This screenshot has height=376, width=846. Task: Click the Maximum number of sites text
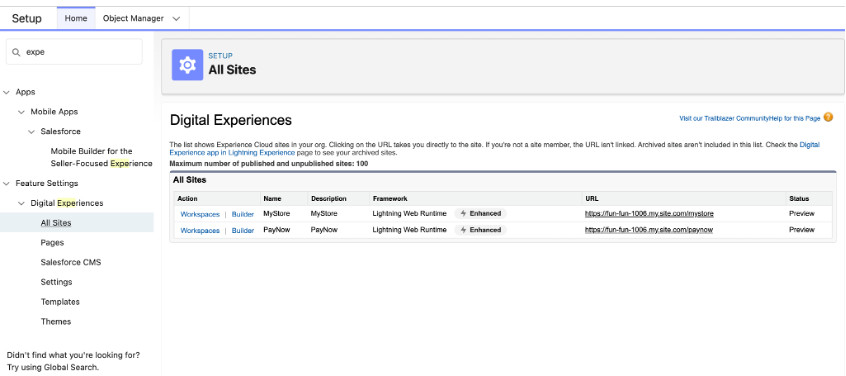coord(269,163)
